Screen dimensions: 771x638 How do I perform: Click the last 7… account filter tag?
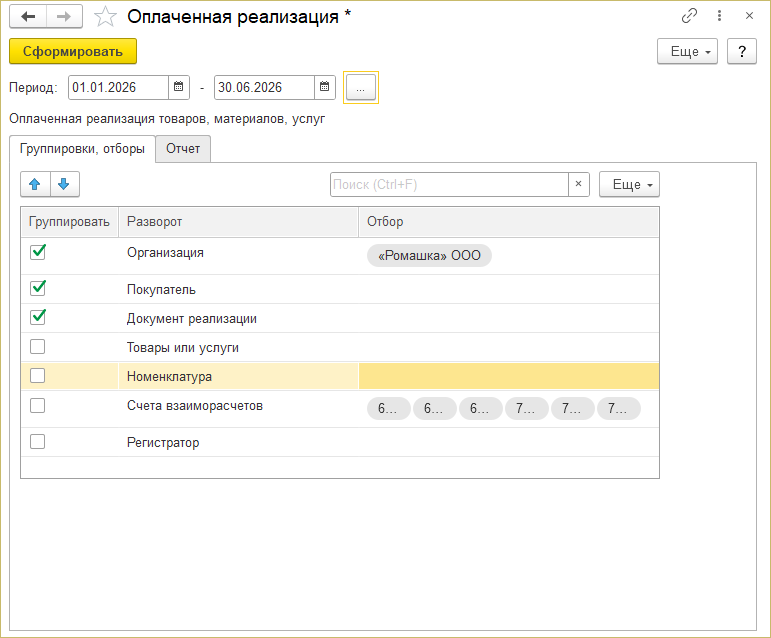(619, 408)
